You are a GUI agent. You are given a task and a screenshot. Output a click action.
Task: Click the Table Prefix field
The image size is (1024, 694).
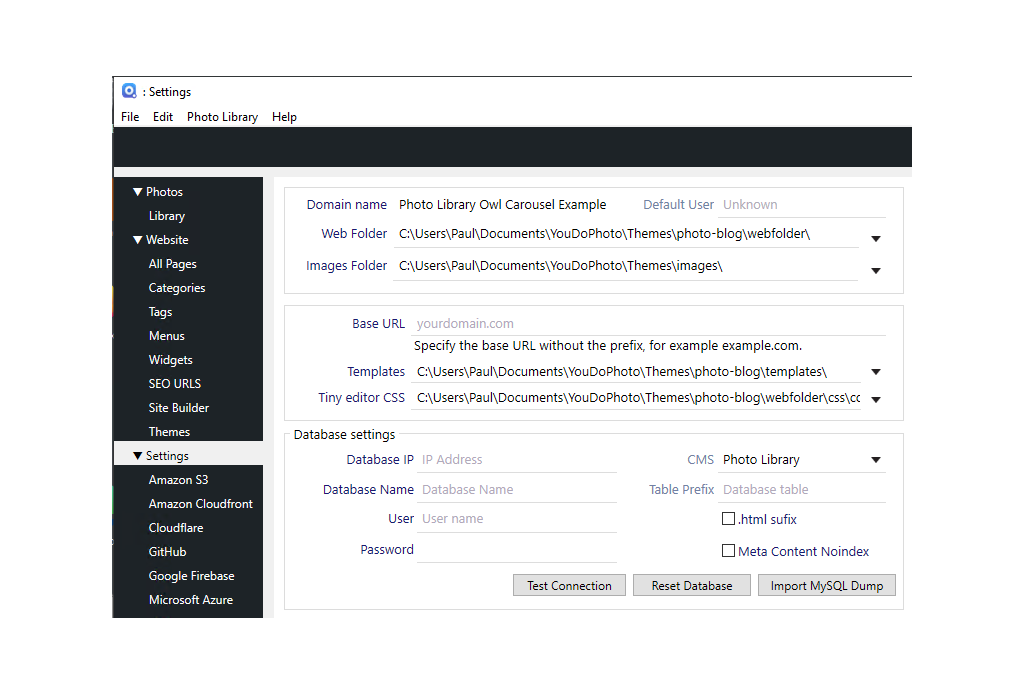click(802, 490)
